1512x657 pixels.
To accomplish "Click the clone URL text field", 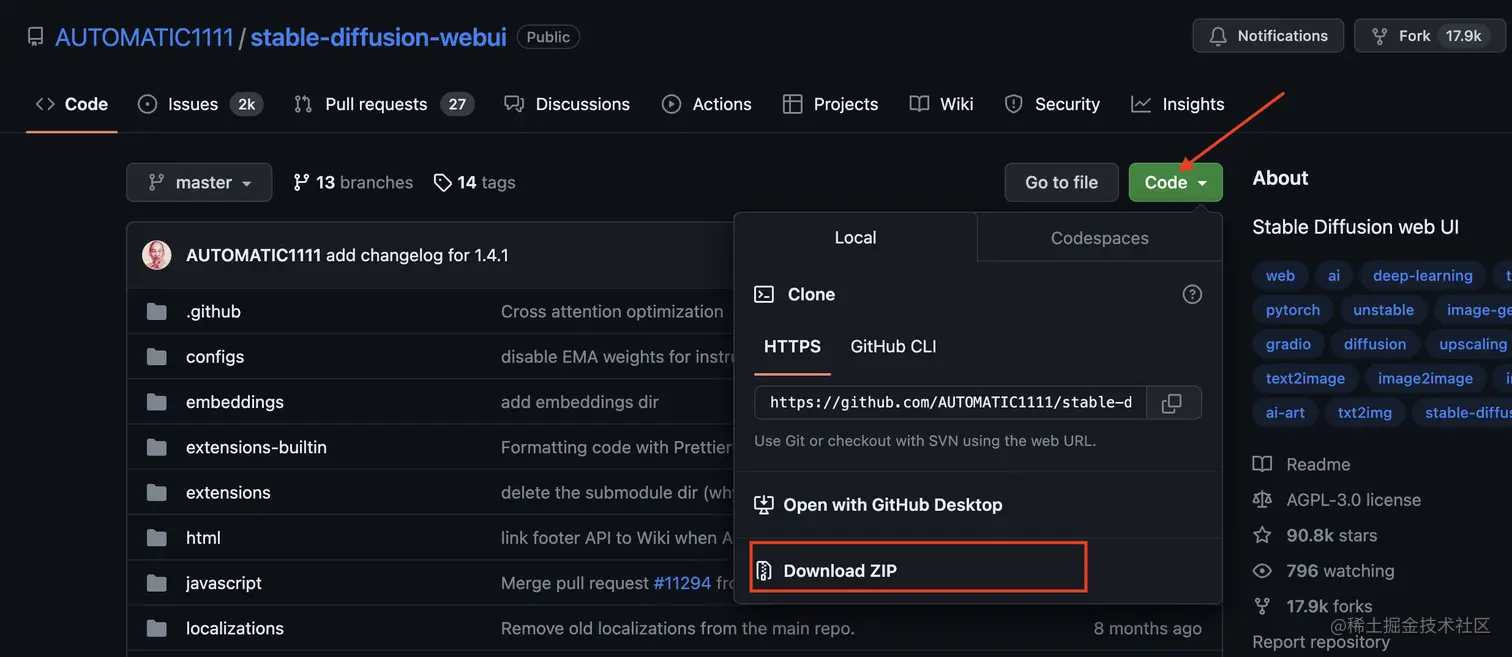I will pos(950,403).
